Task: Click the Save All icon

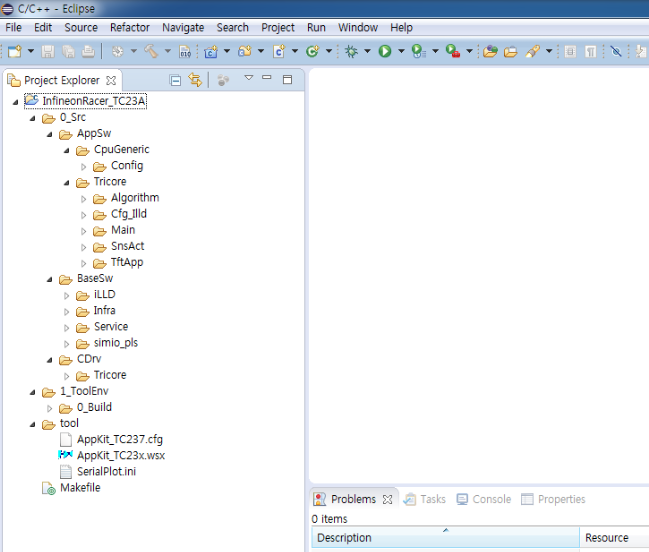Action: click(68, 51)
